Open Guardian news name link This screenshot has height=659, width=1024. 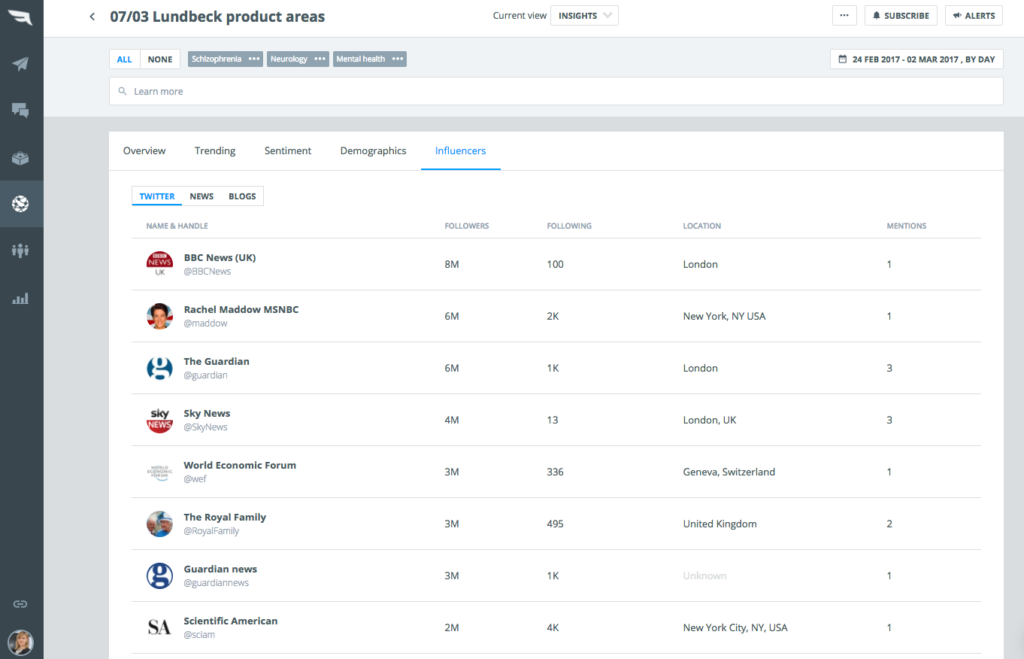coord(220,569)
